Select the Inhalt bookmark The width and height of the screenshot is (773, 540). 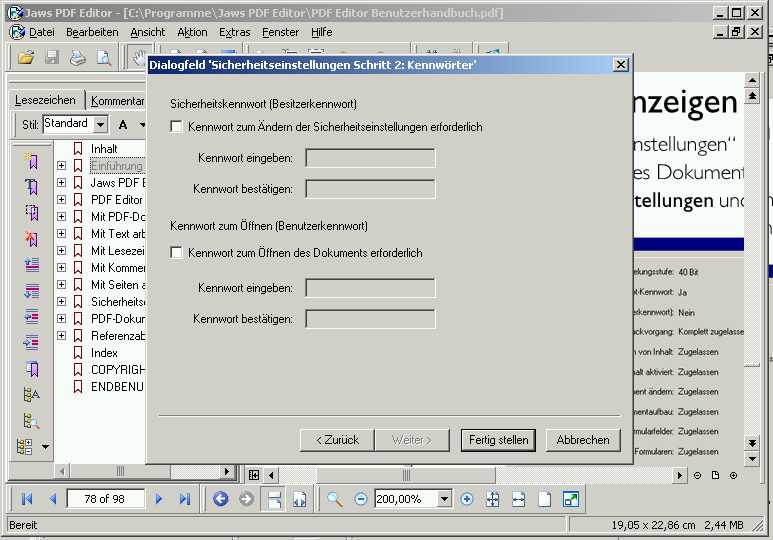104,149
